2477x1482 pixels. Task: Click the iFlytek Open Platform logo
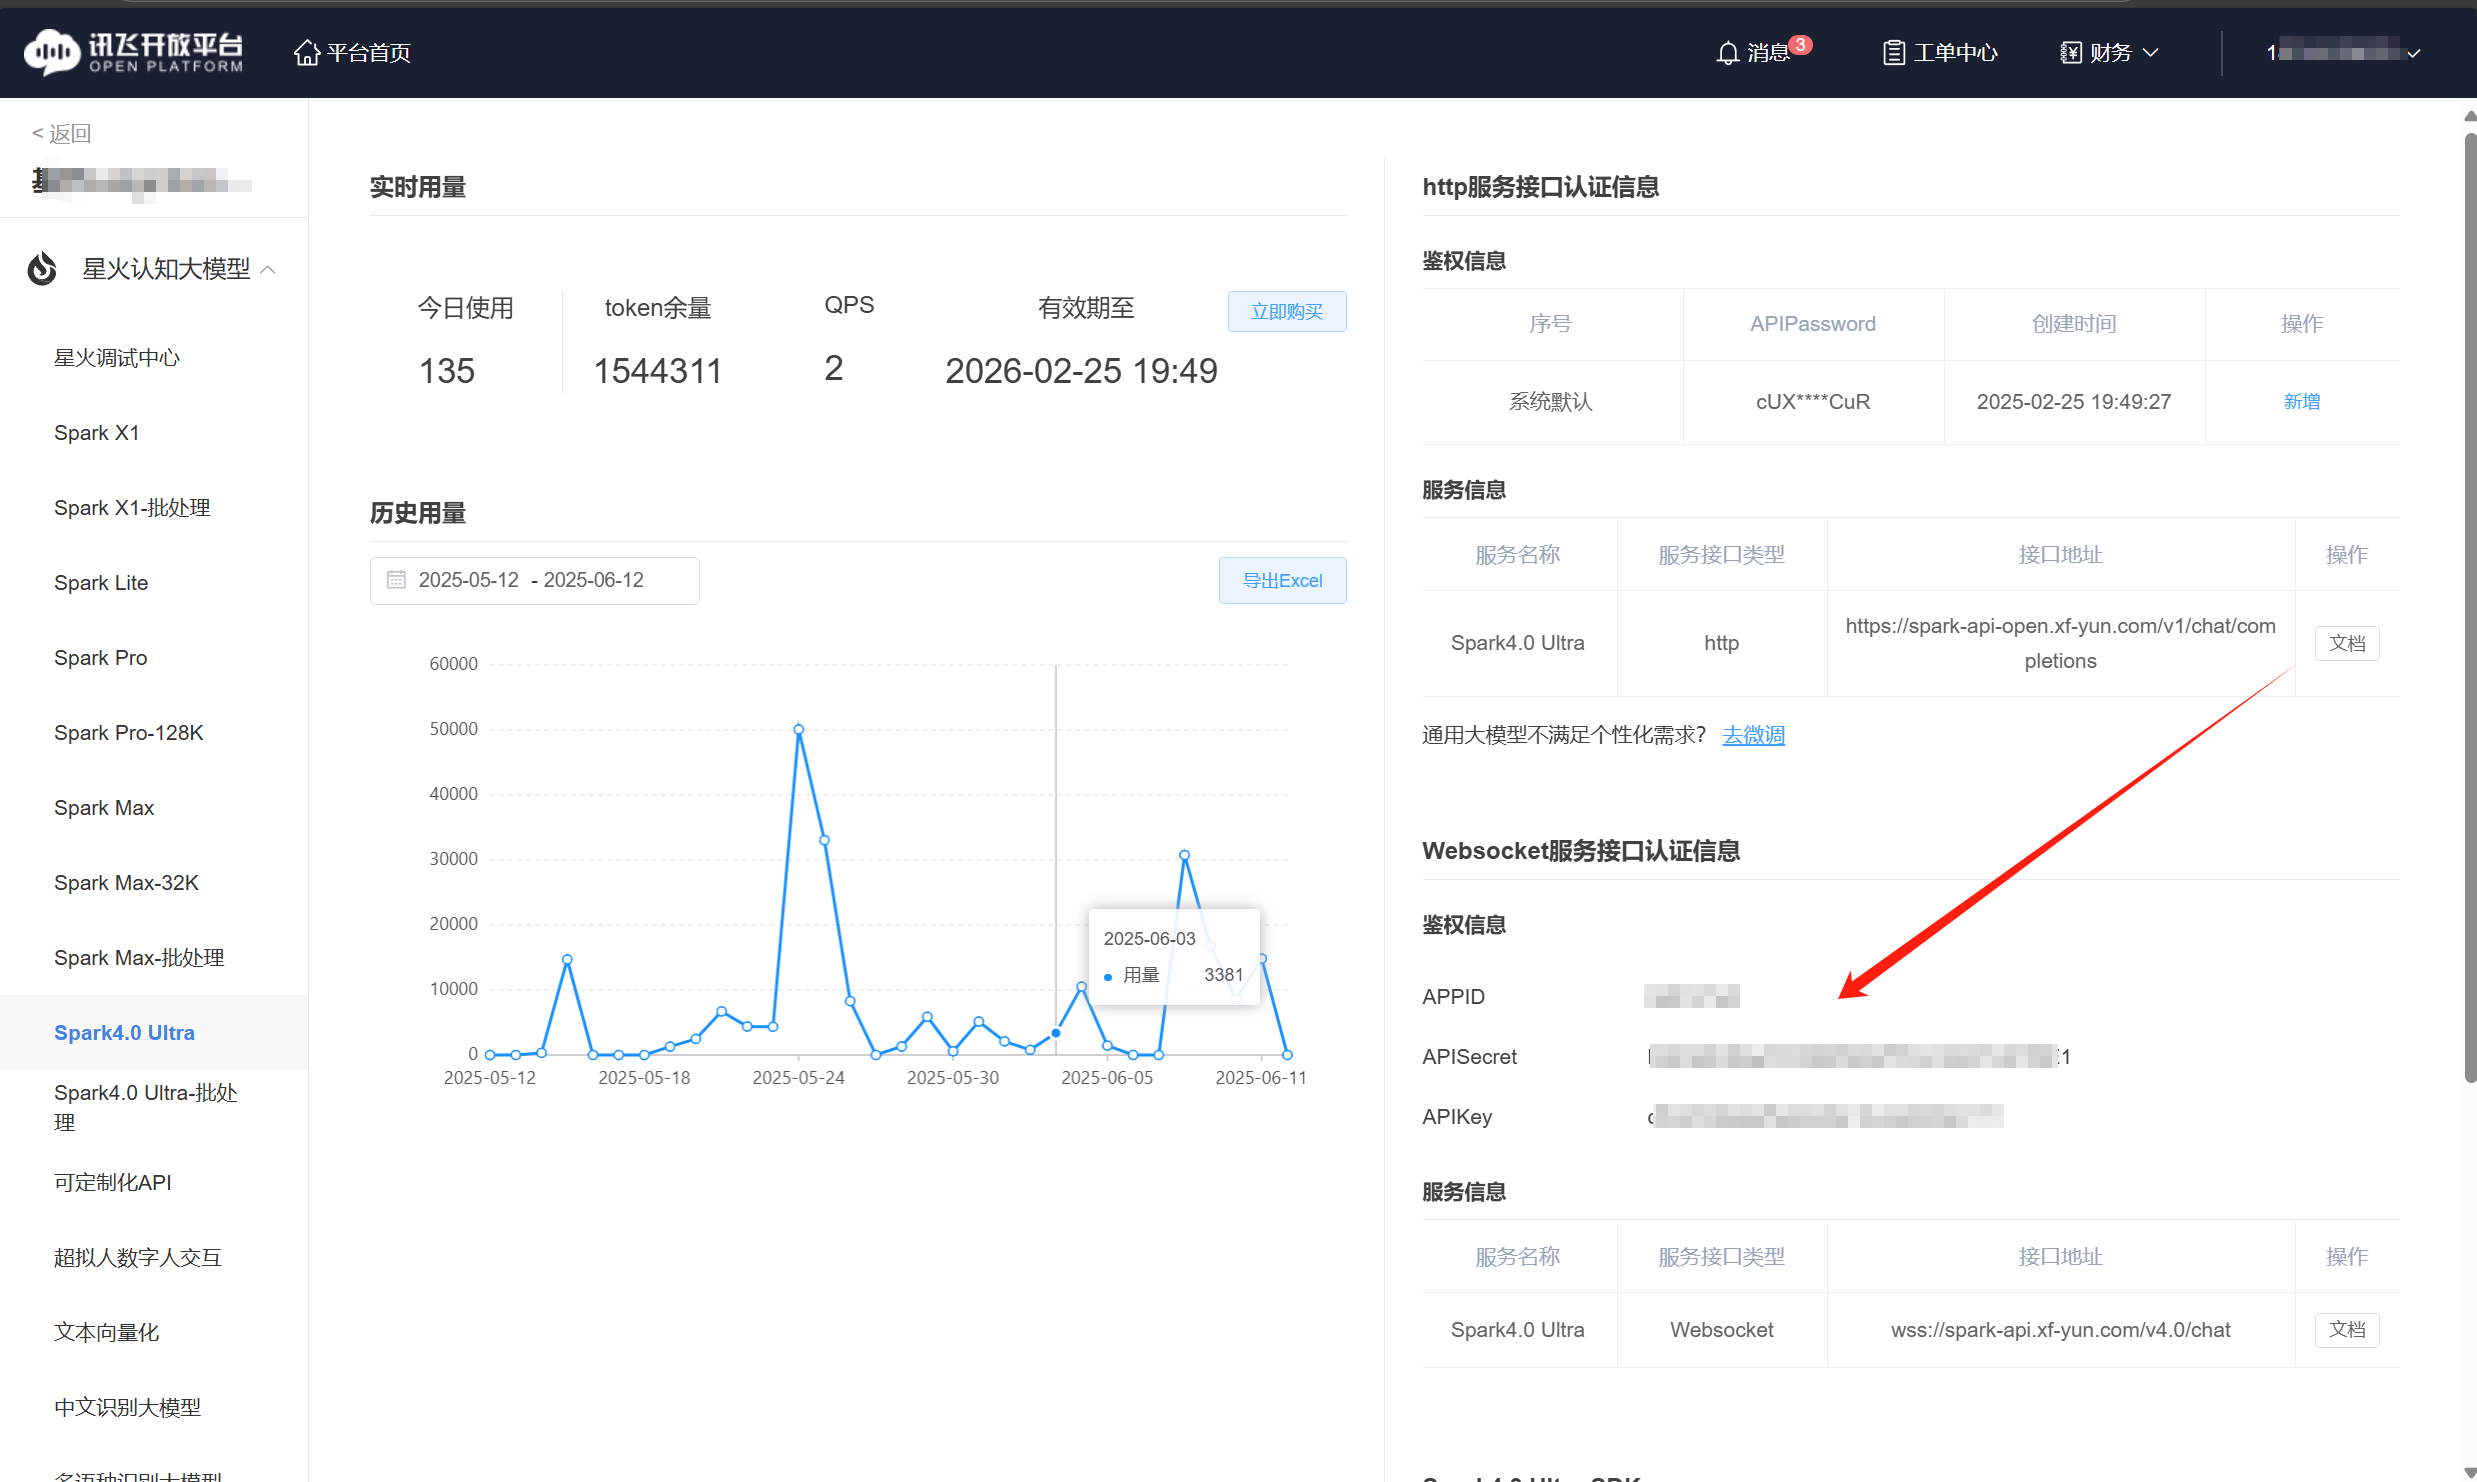134,51
